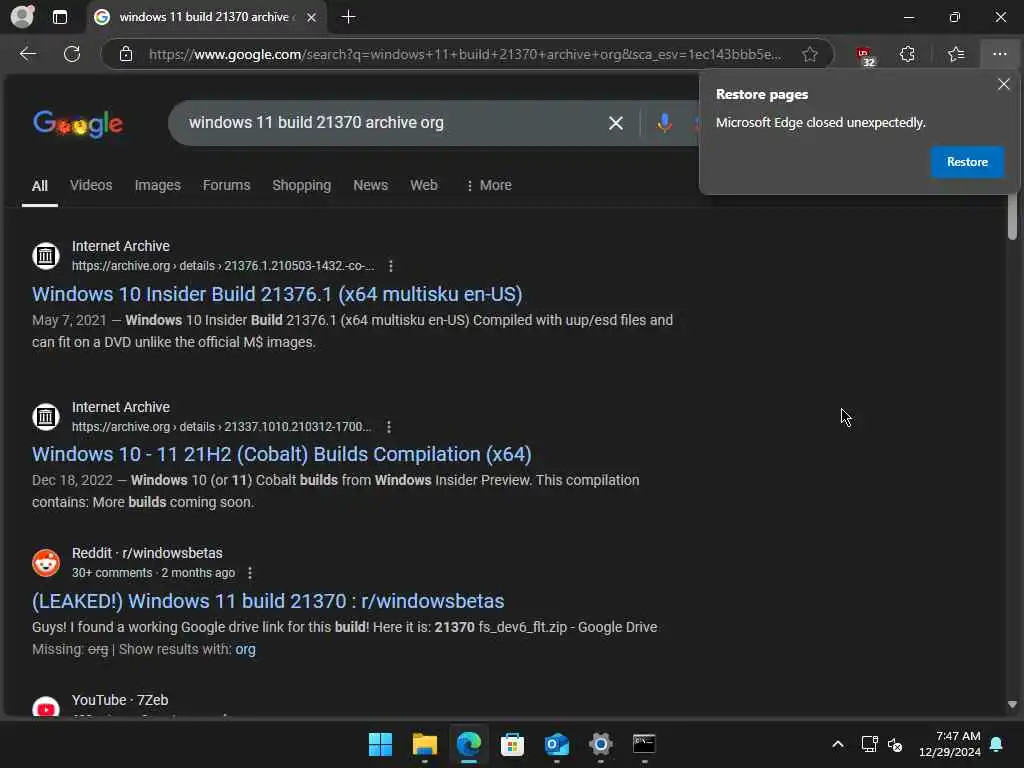Screen dimensions: 1024x768
Task: Select the All results tab
Action: coord(40,186)
